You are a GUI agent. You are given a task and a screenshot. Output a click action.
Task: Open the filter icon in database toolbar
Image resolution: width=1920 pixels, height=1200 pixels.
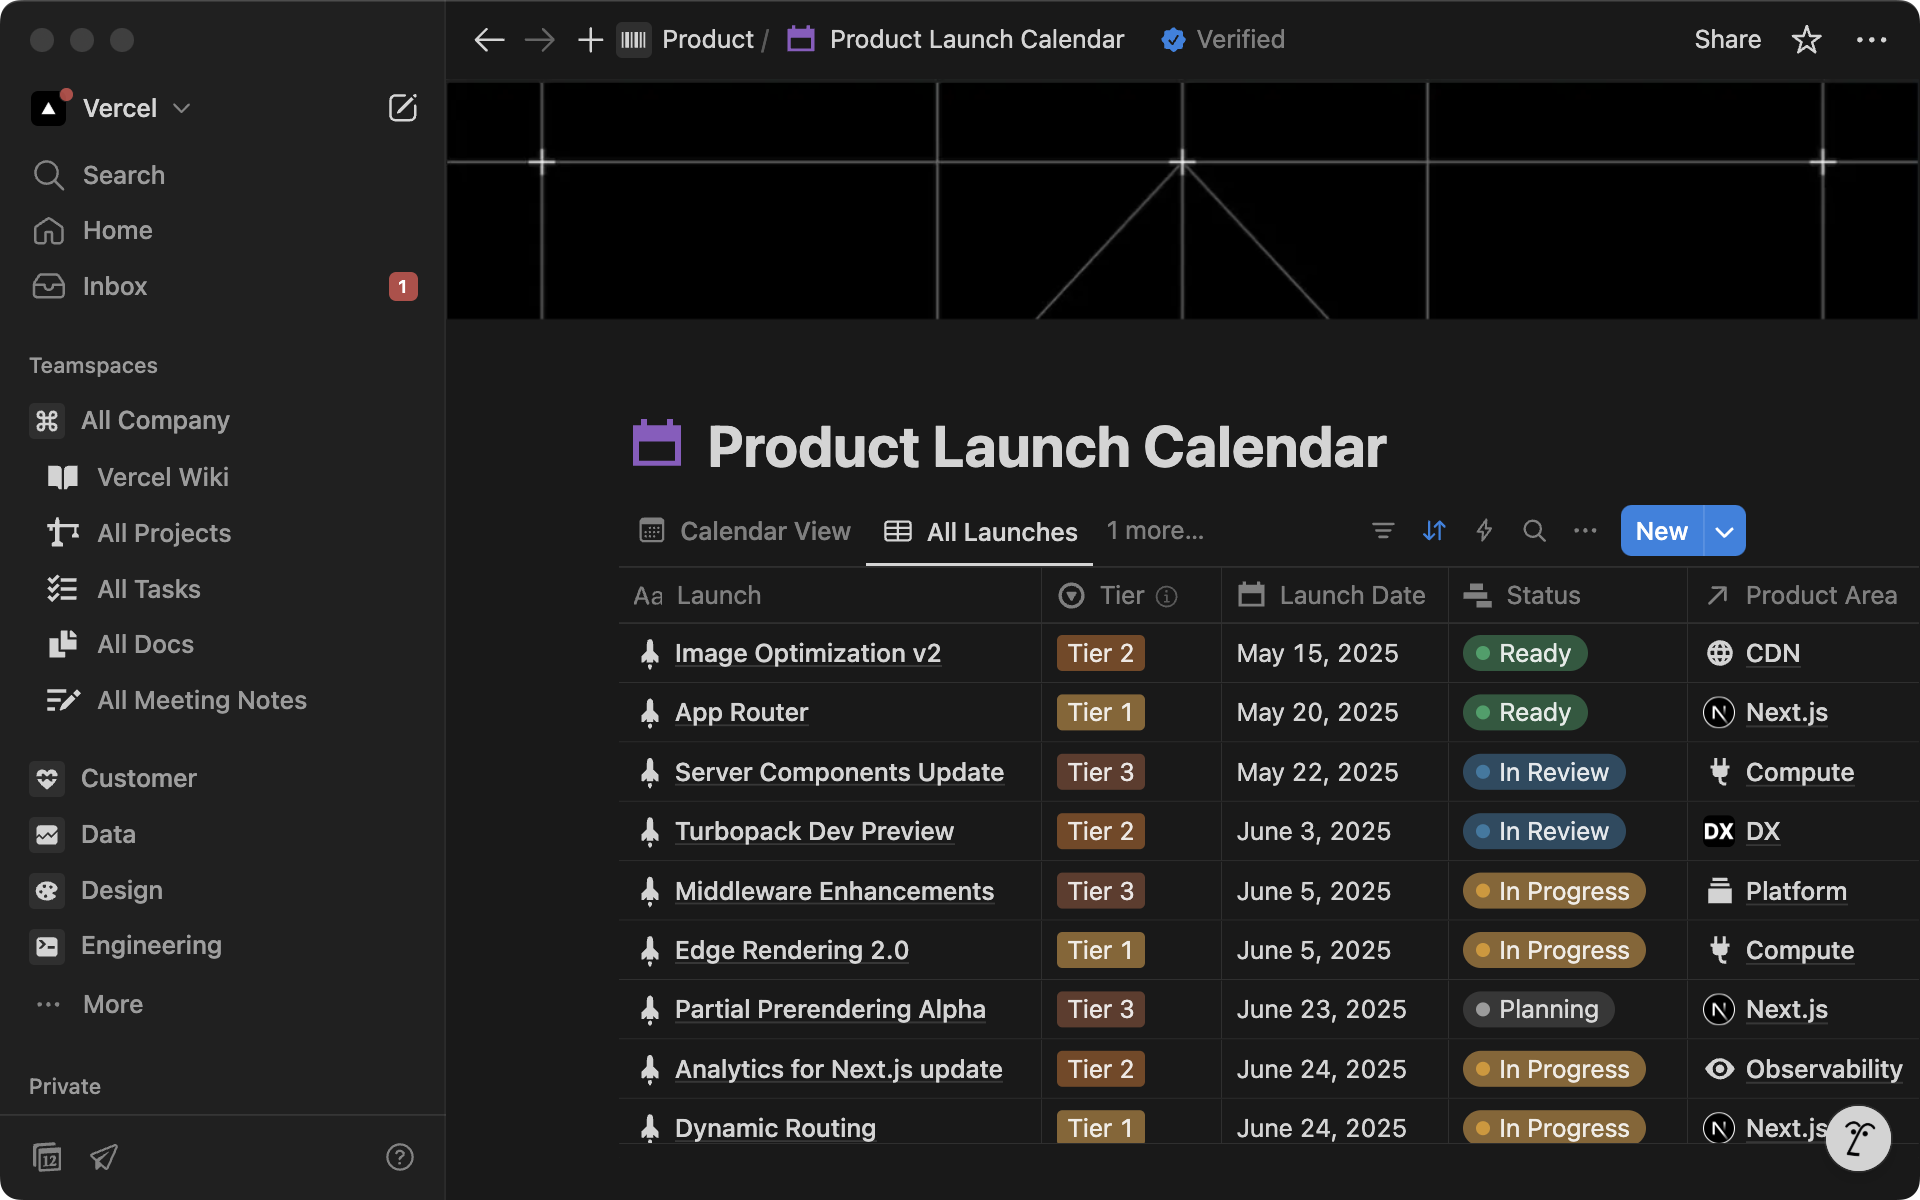click(1383, 531)
